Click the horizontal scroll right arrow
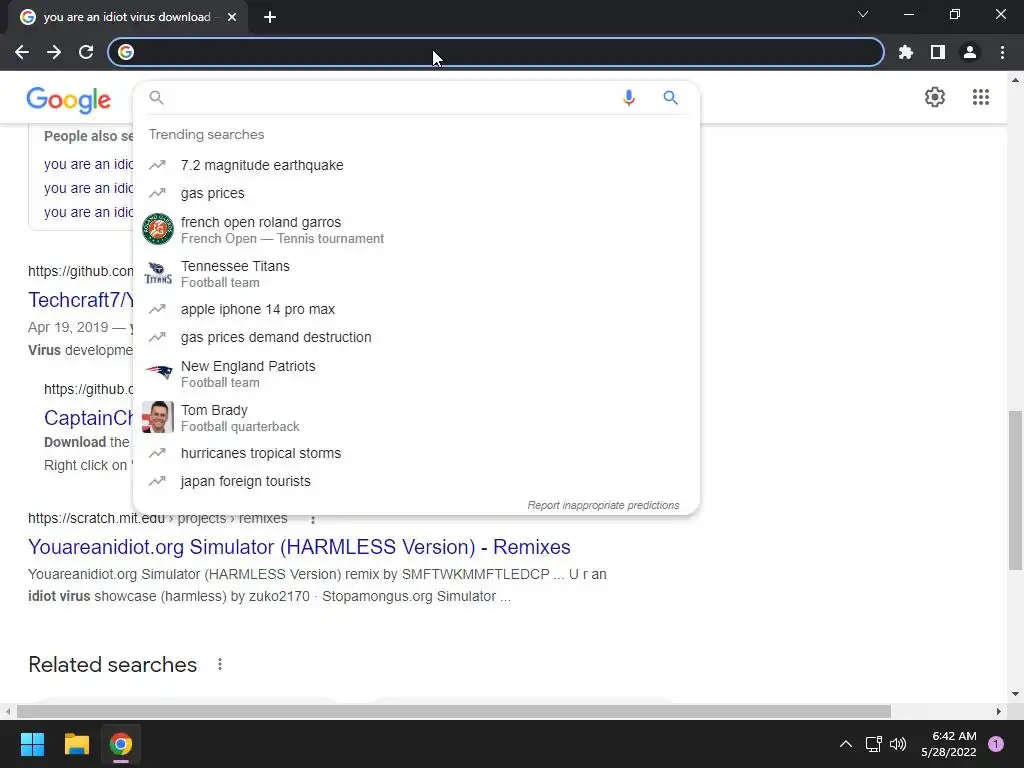Image resolution: width=1024 pixels, height=768 pixels. tap(999, 711)
